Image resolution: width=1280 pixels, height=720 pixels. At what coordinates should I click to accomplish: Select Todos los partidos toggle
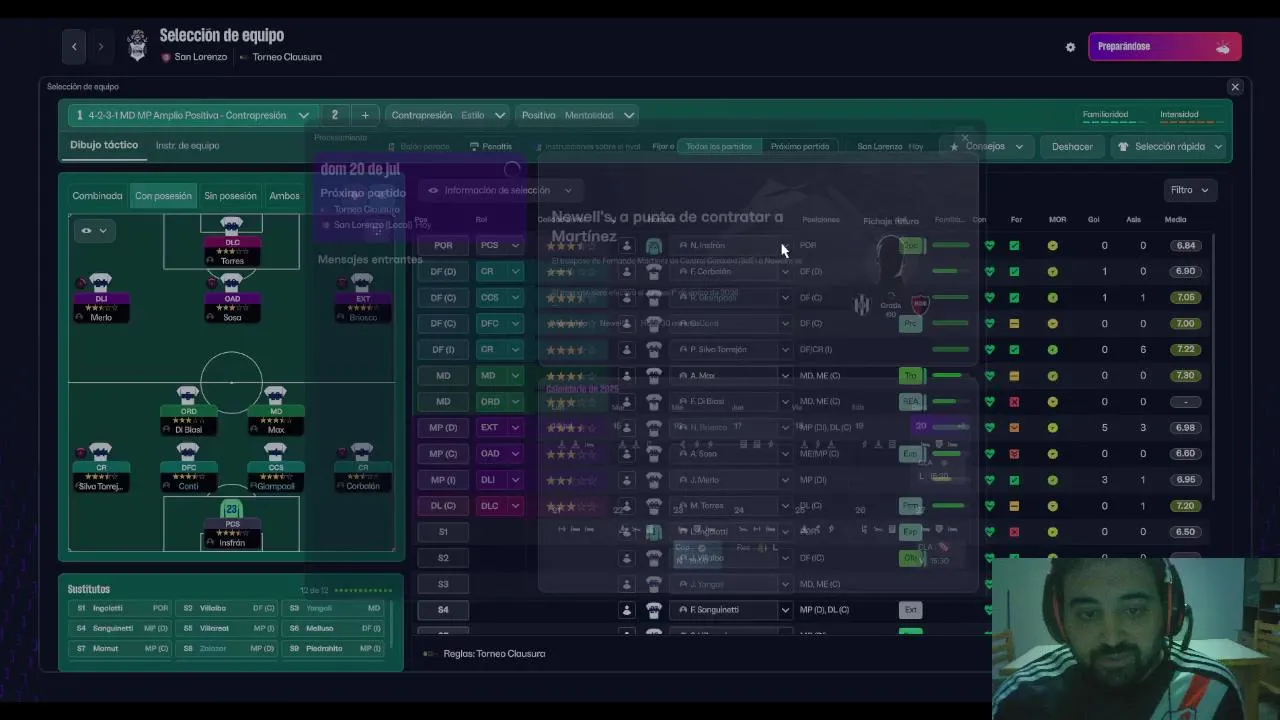coord(718,146)
